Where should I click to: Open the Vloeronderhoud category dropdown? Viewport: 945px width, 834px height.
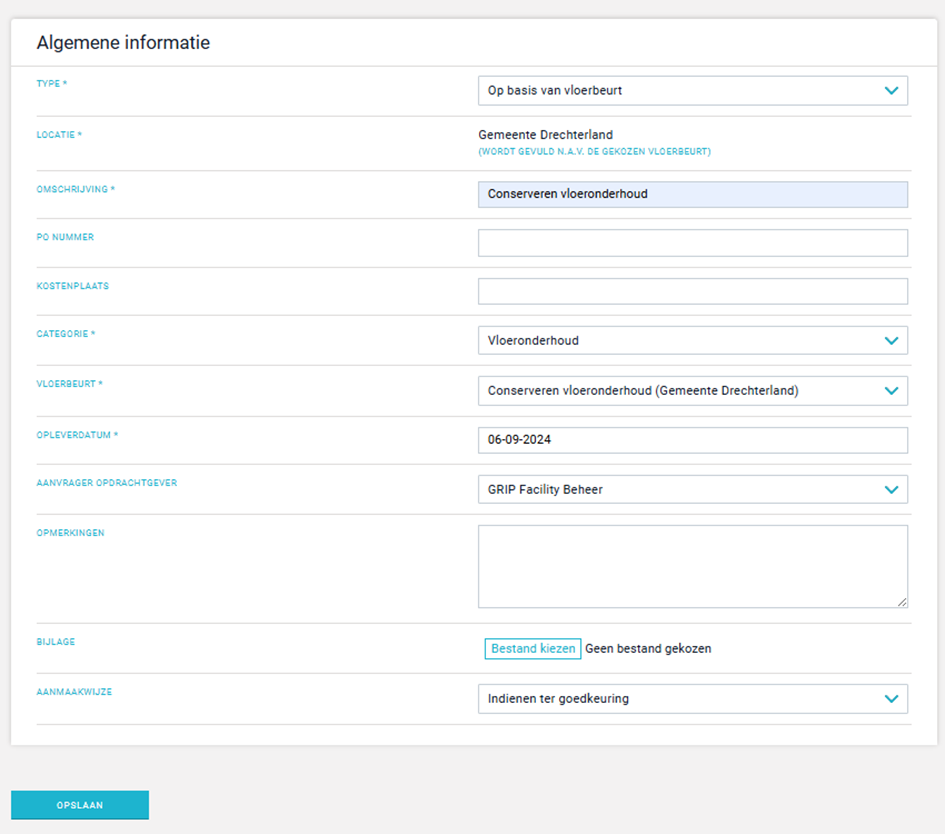pyautogui.click(x=692, y=340)
